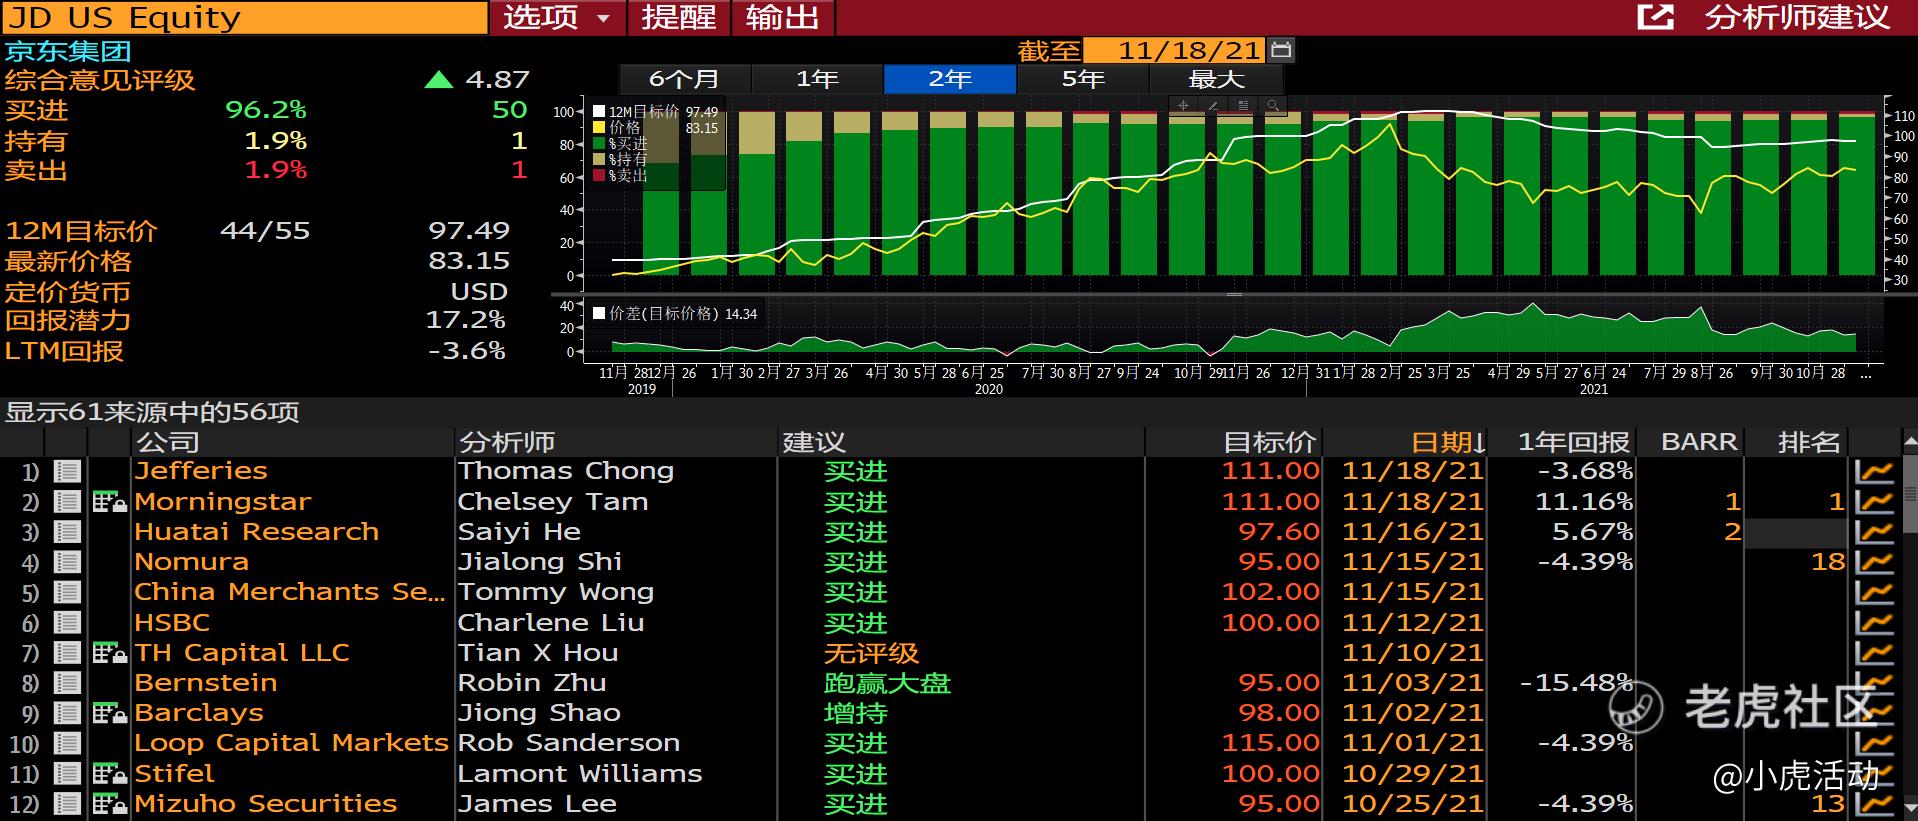
Task: Select the 2年 chart range tab
Action: pyautogui.click(x=950, y=79)
